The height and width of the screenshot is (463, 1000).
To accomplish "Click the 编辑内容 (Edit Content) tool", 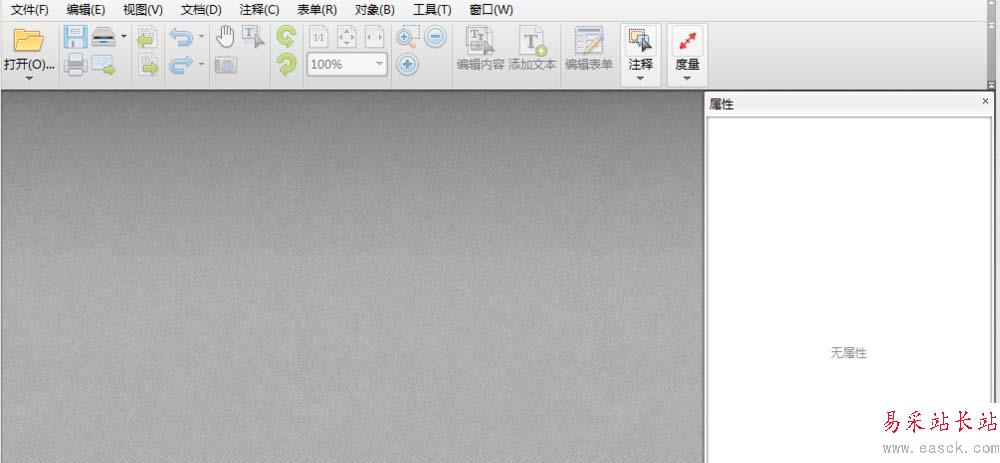I will pyautogui.click(x=480, y=49).
